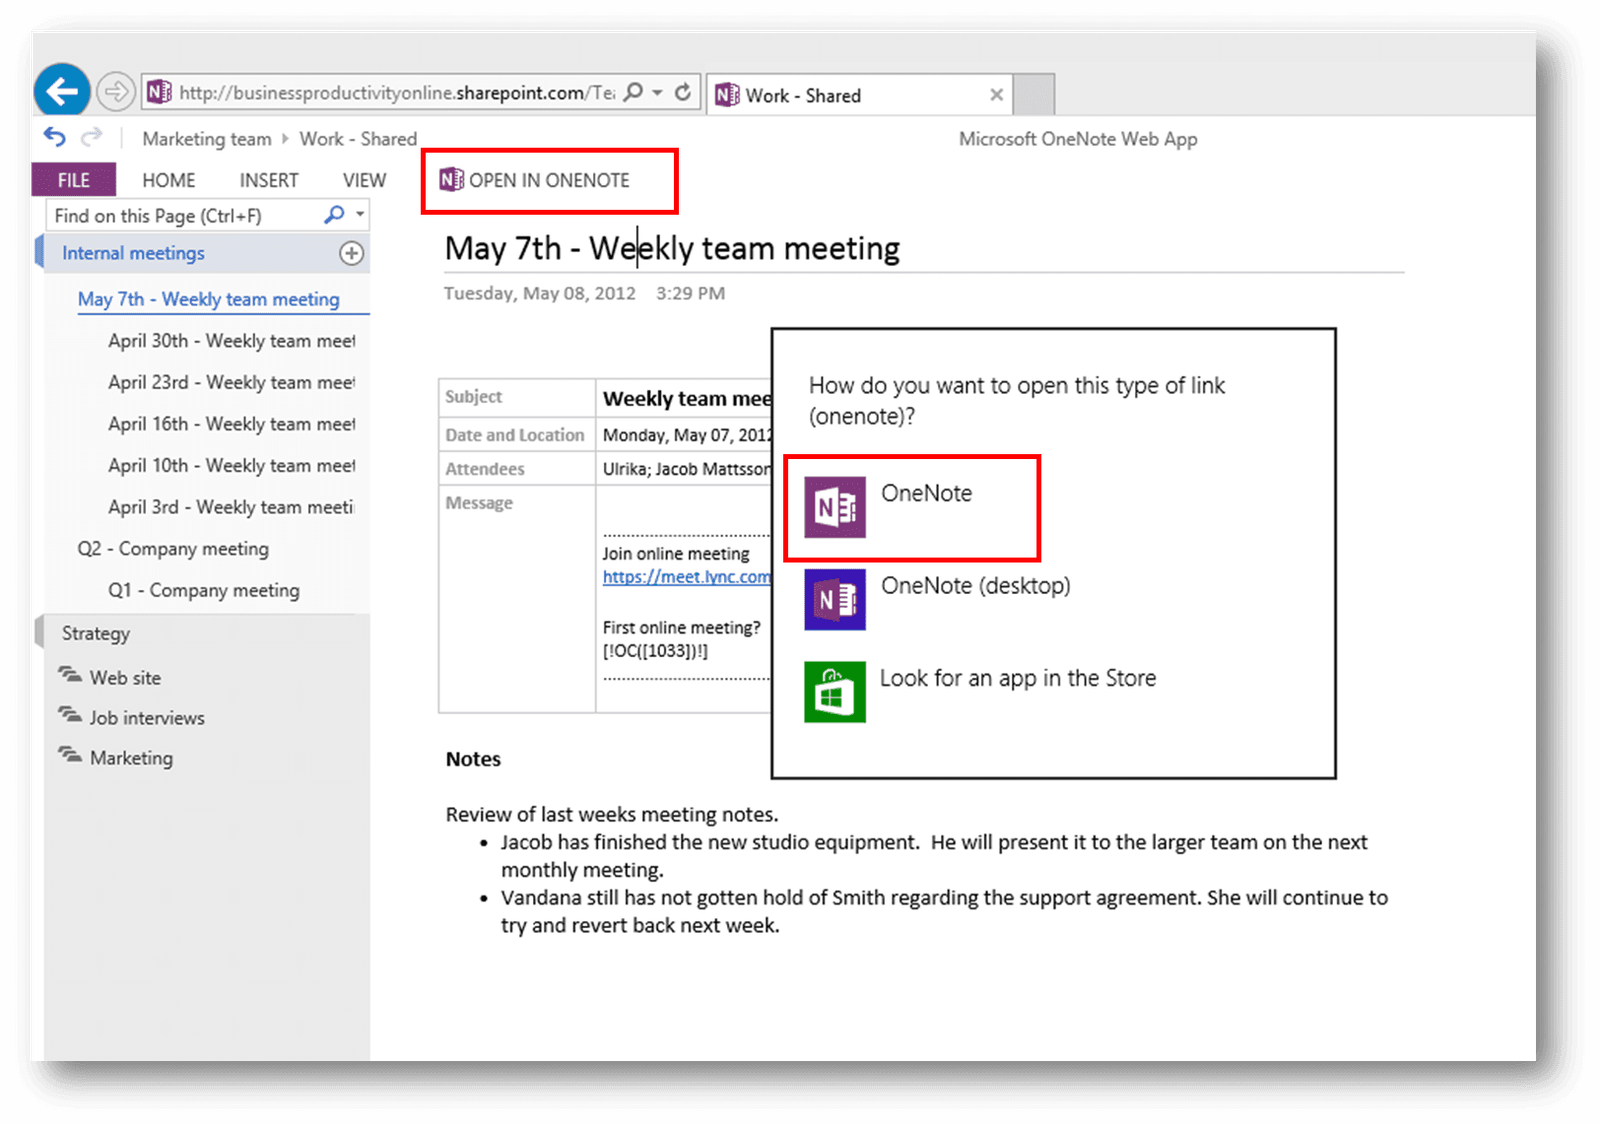Click the page title May 7th - Weekly team meeting
This screenshot has height=1125, width=1600.
pos(672,248)
